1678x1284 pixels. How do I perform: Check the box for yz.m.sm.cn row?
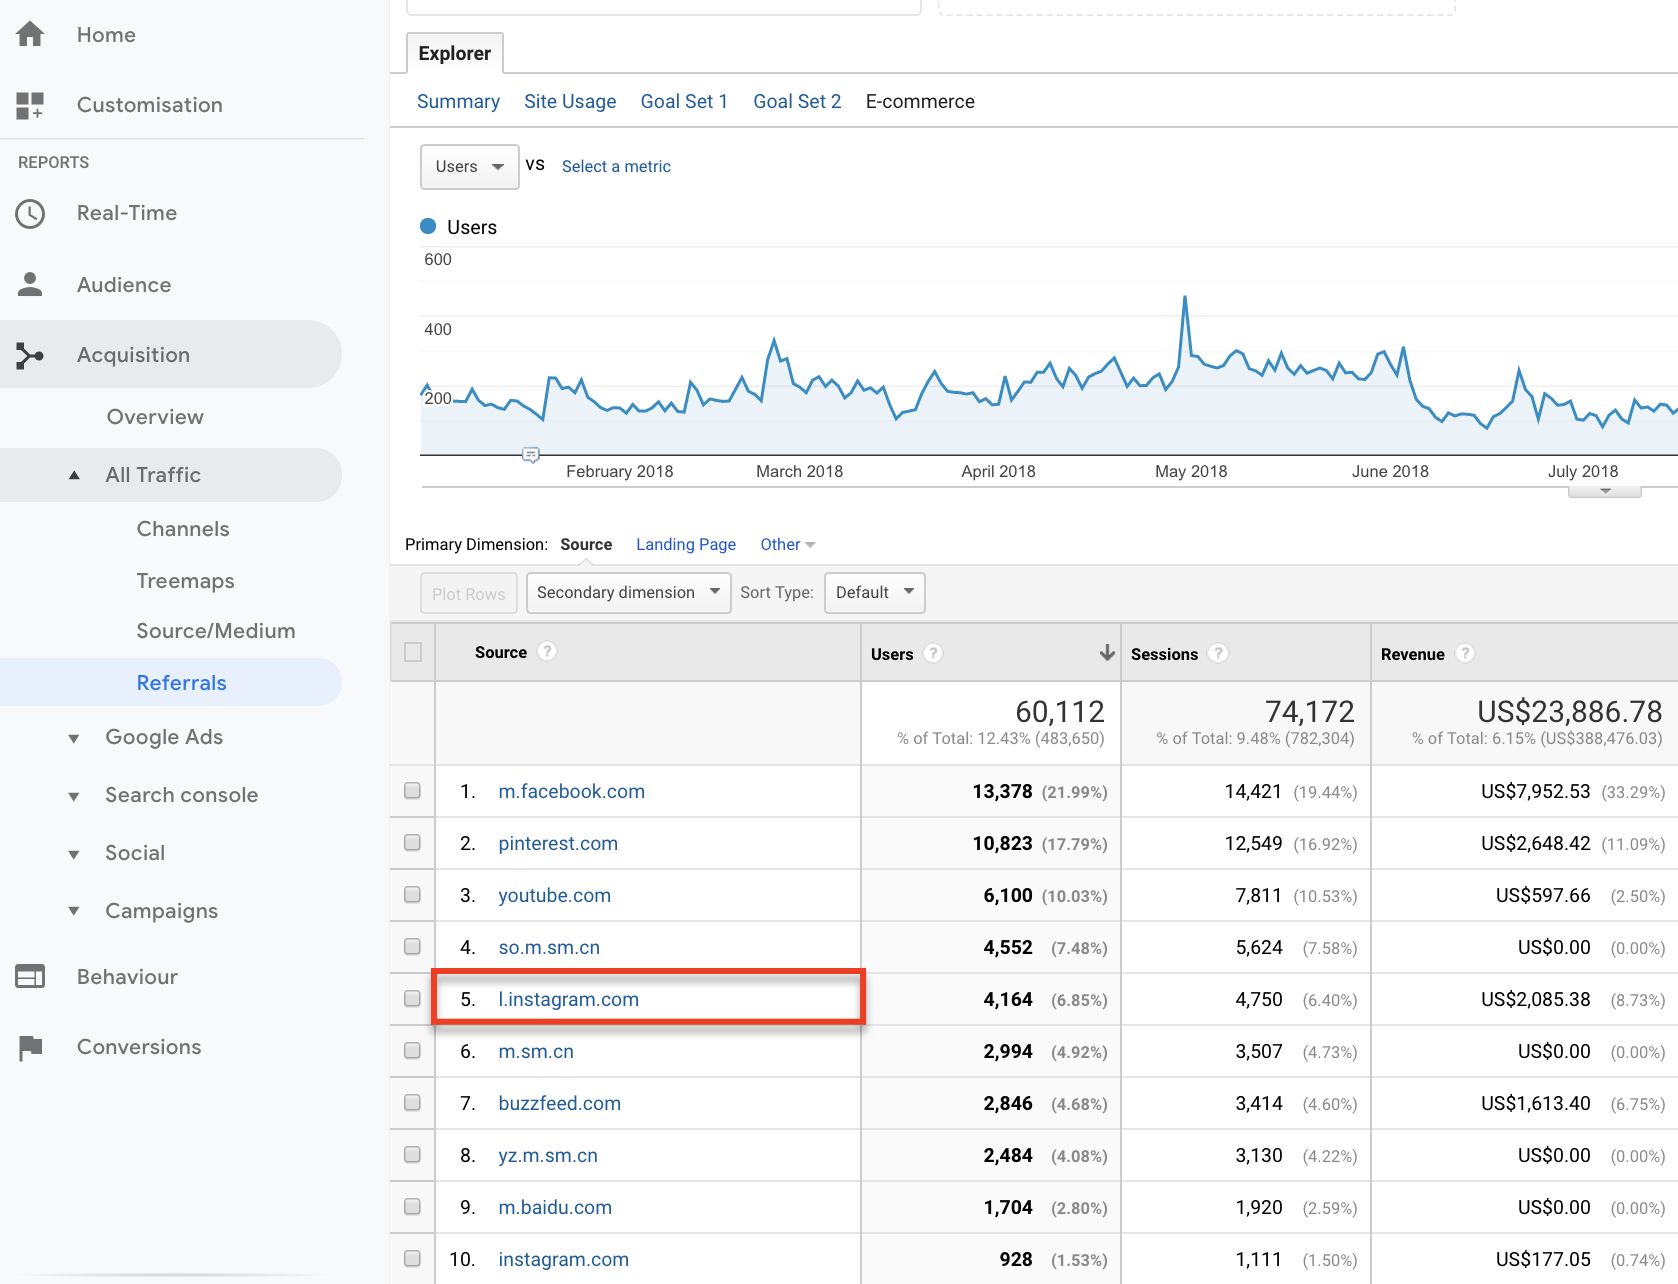(x=412, y=1154)
